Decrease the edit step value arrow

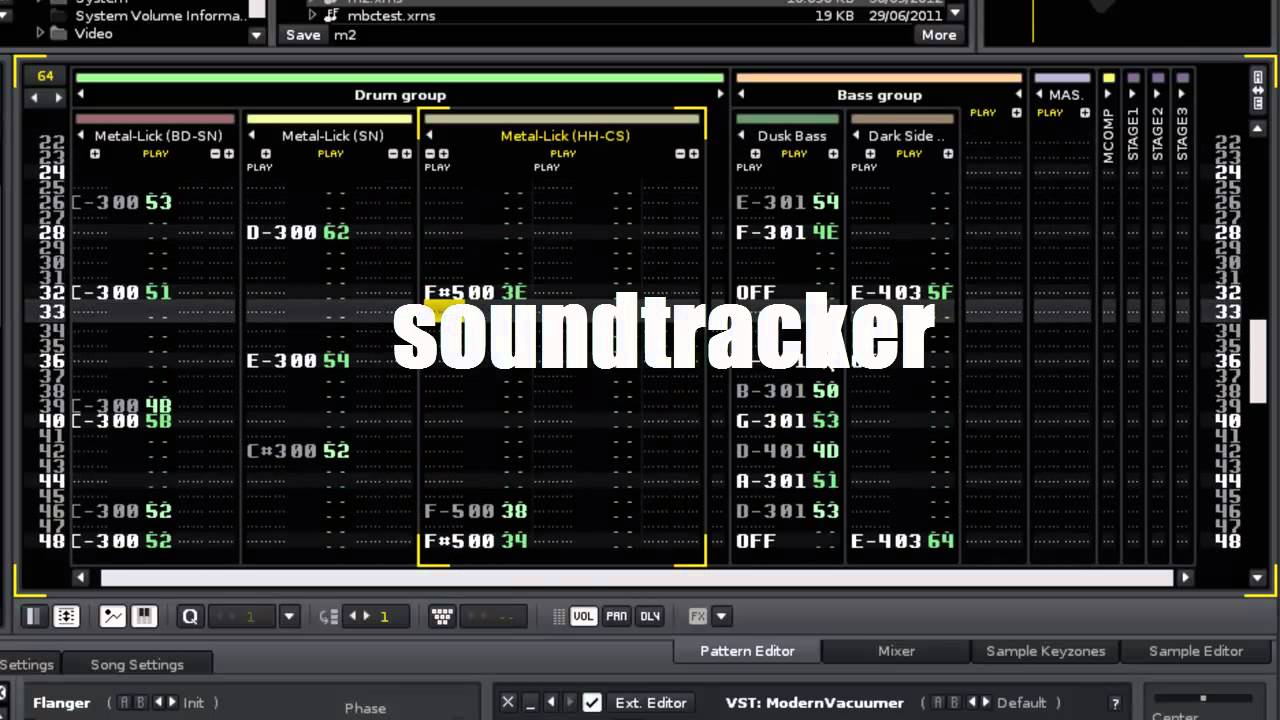[351, 617]
